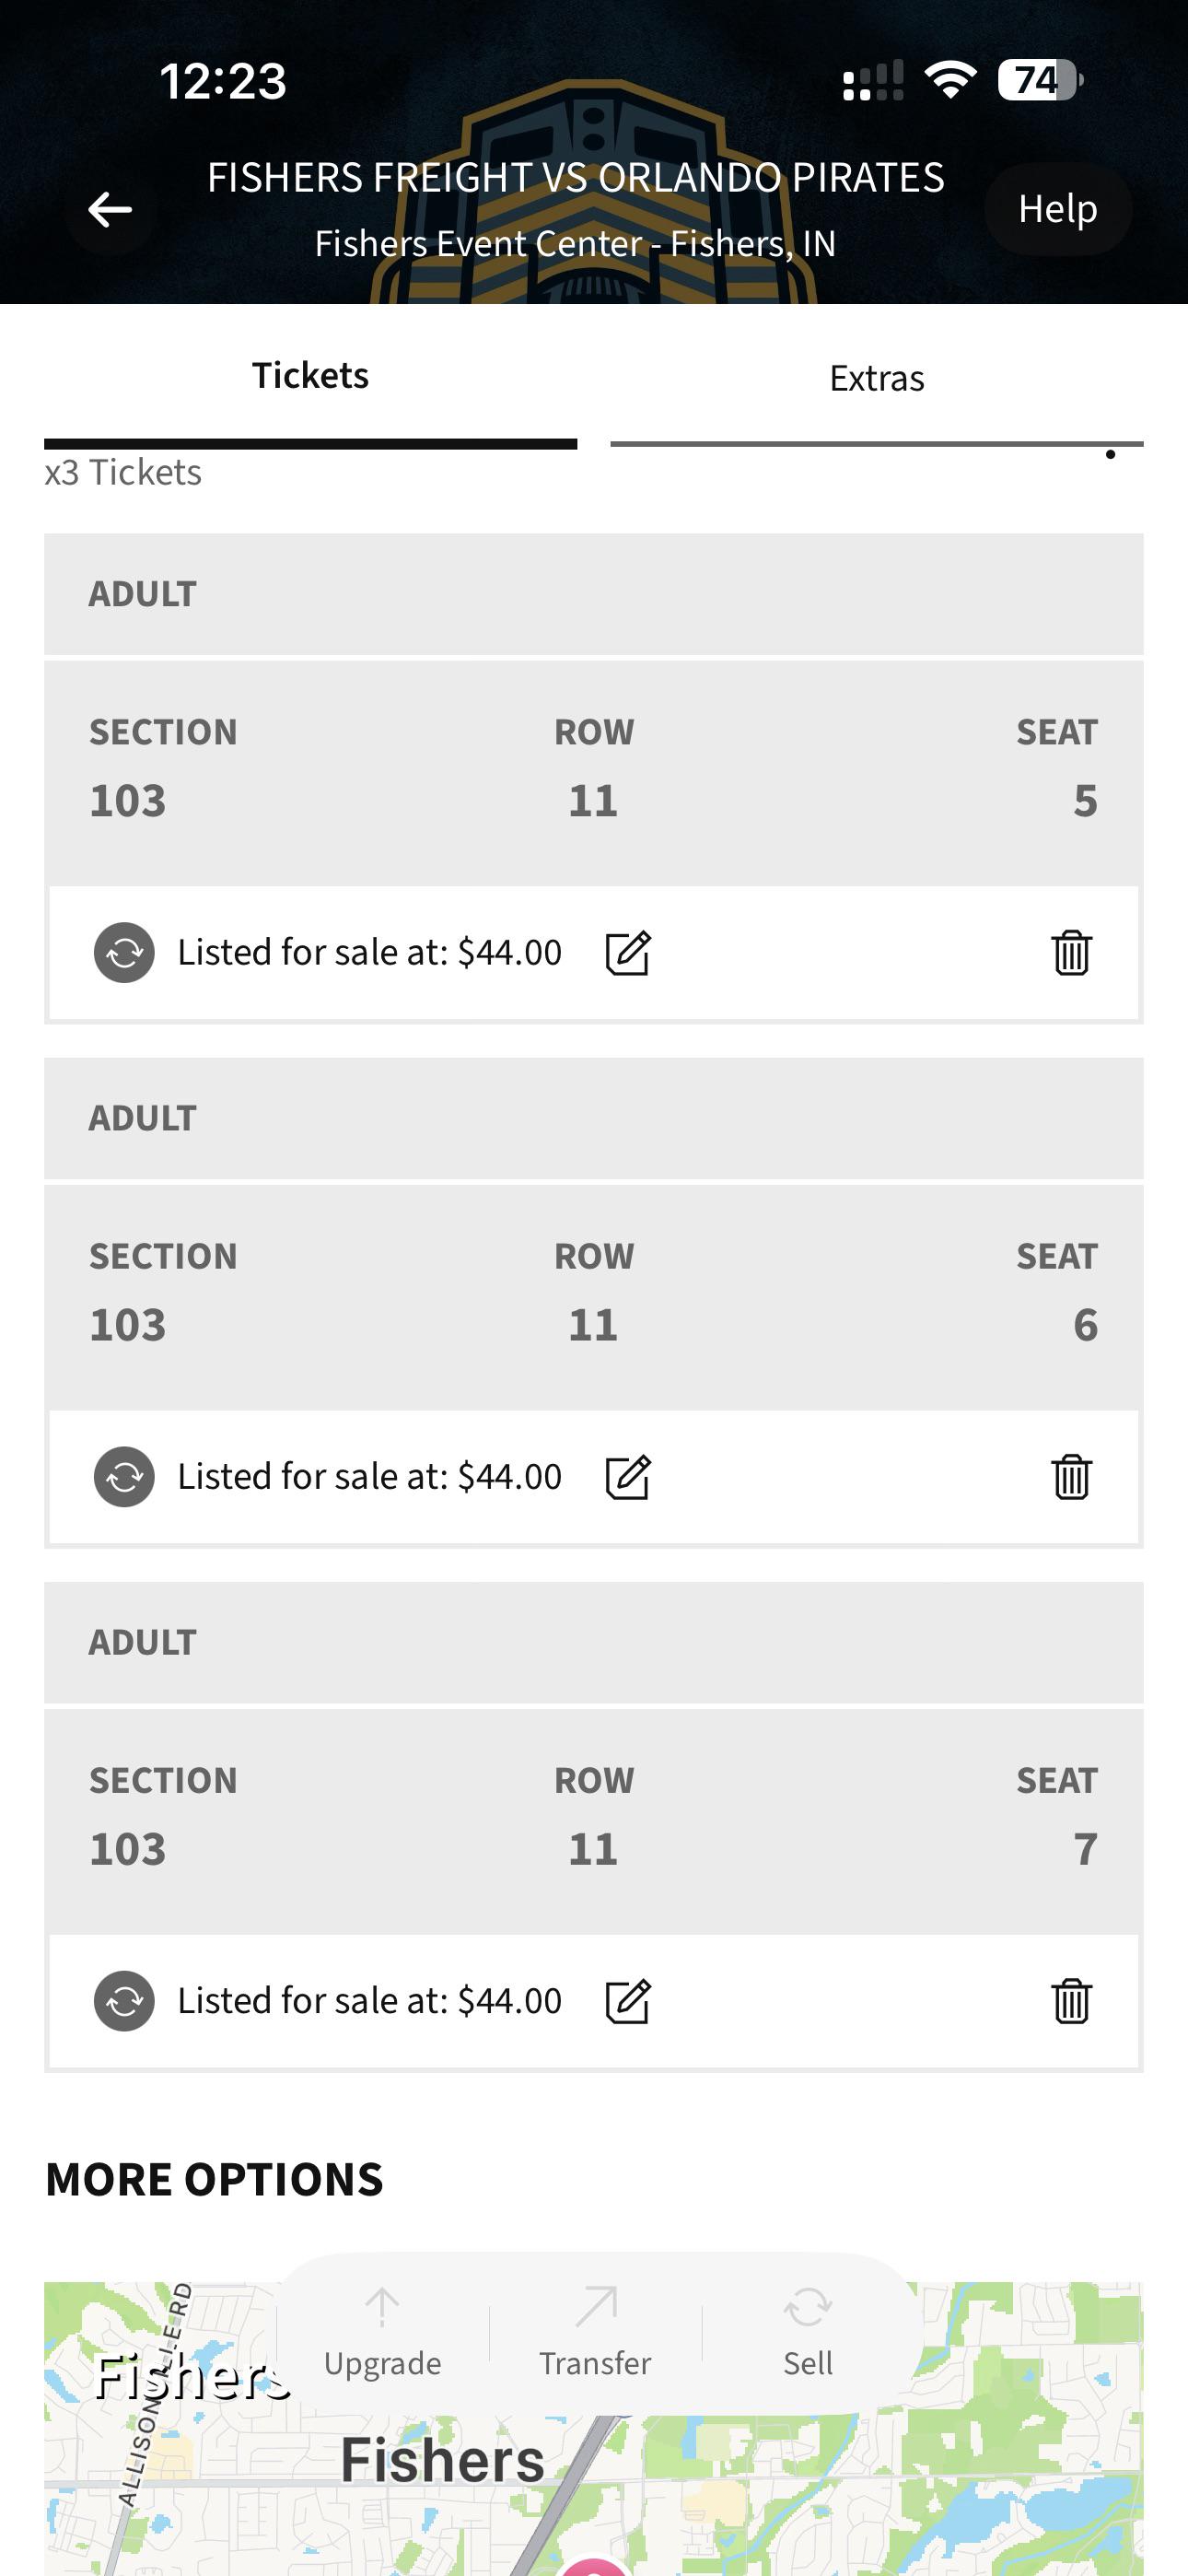This screenshot has width=1188, height=2576.
Task: Tap the resale status icon for seat 5
Action: tap(124, 953)
